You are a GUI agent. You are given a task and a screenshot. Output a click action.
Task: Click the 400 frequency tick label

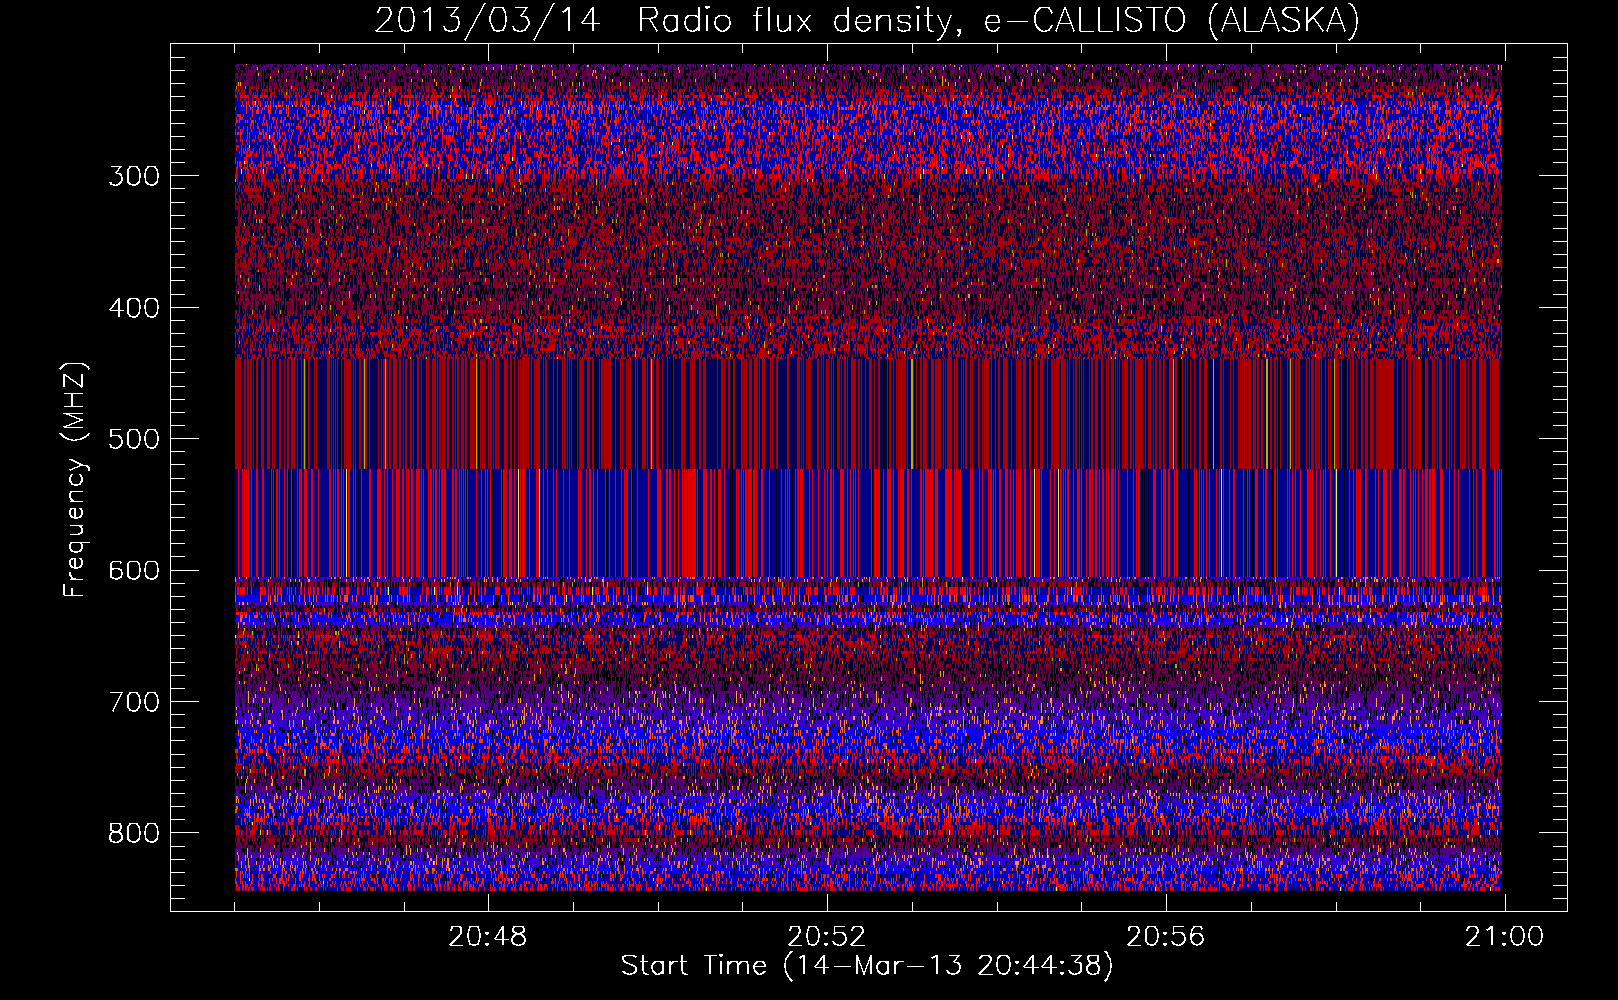click(x=134, y=308)
